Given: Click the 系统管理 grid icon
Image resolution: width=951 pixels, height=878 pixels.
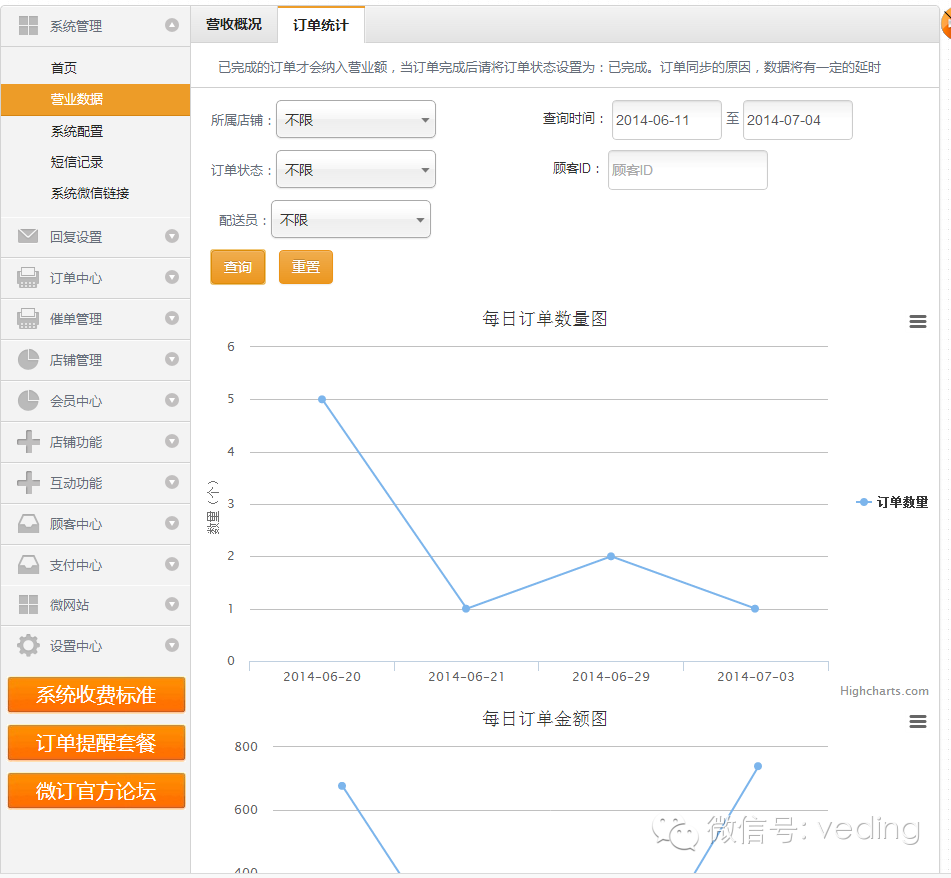Looking at the screenshot, I should (29, 25).
